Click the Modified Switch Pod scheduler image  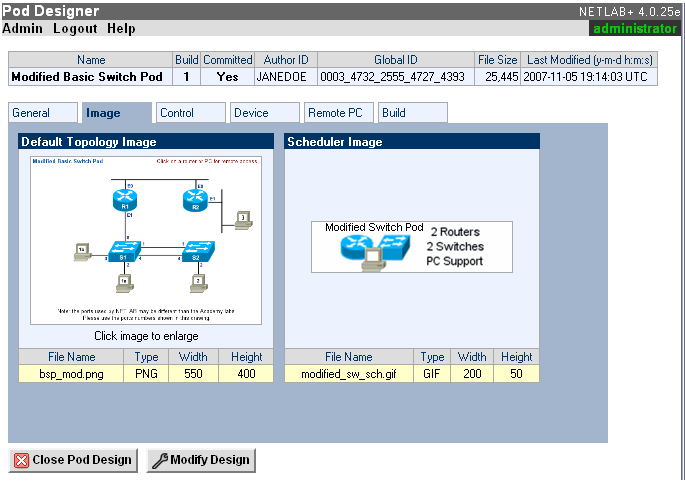tap(411, 246)
